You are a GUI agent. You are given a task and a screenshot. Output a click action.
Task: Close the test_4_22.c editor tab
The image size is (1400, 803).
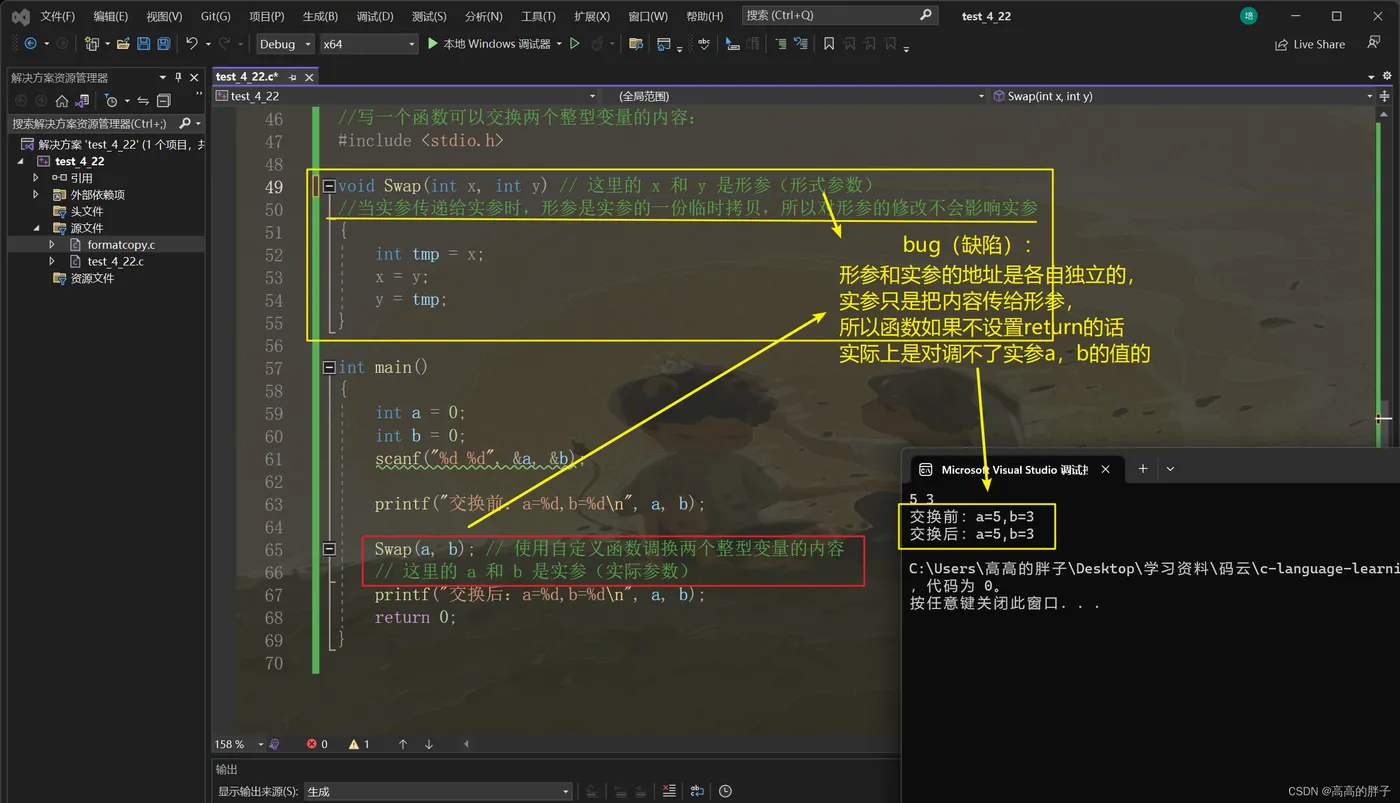(x=309, y=77)
